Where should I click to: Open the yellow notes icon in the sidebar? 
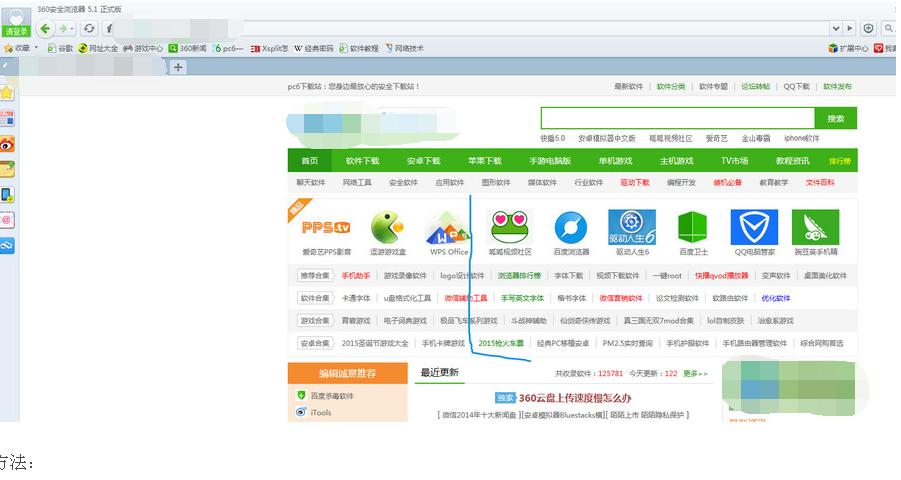pos(7,169)
